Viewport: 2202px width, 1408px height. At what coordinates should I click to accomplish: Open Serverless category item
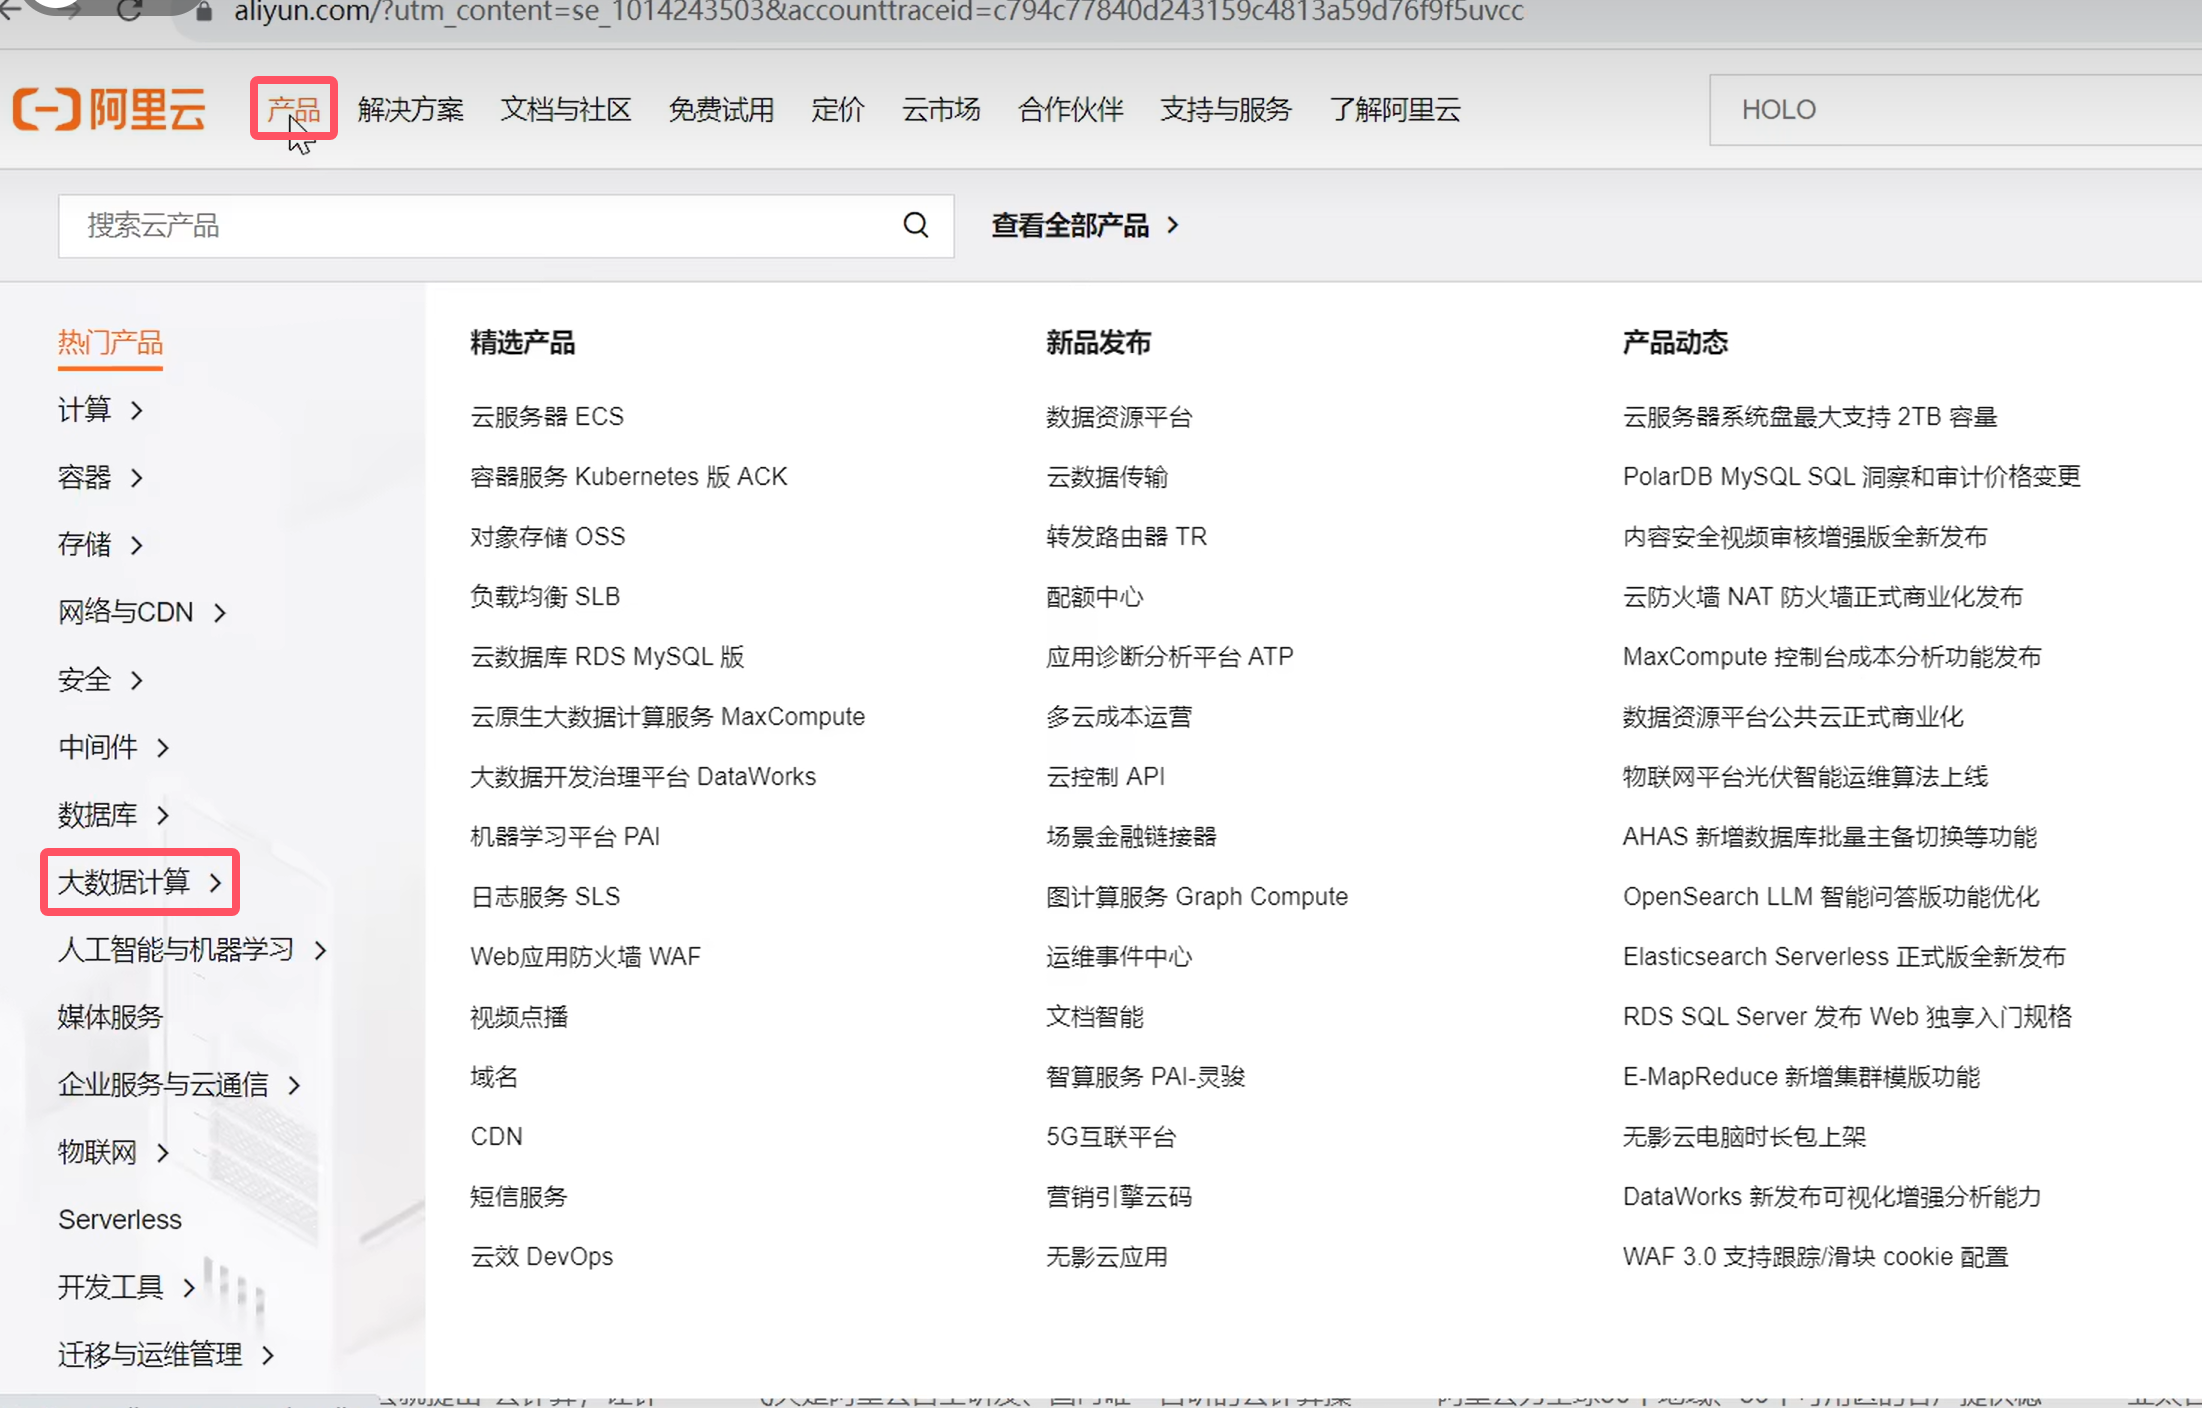120,1220
